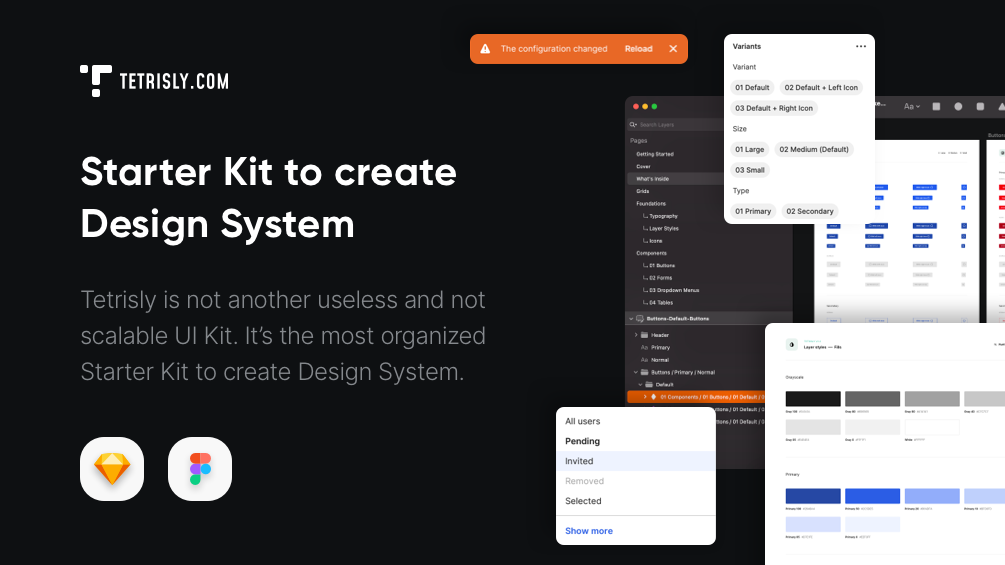Viewport: 1005px width, 565px height.
Task: Select Invited in the dropdown menu
Action: tap(636, 461)
